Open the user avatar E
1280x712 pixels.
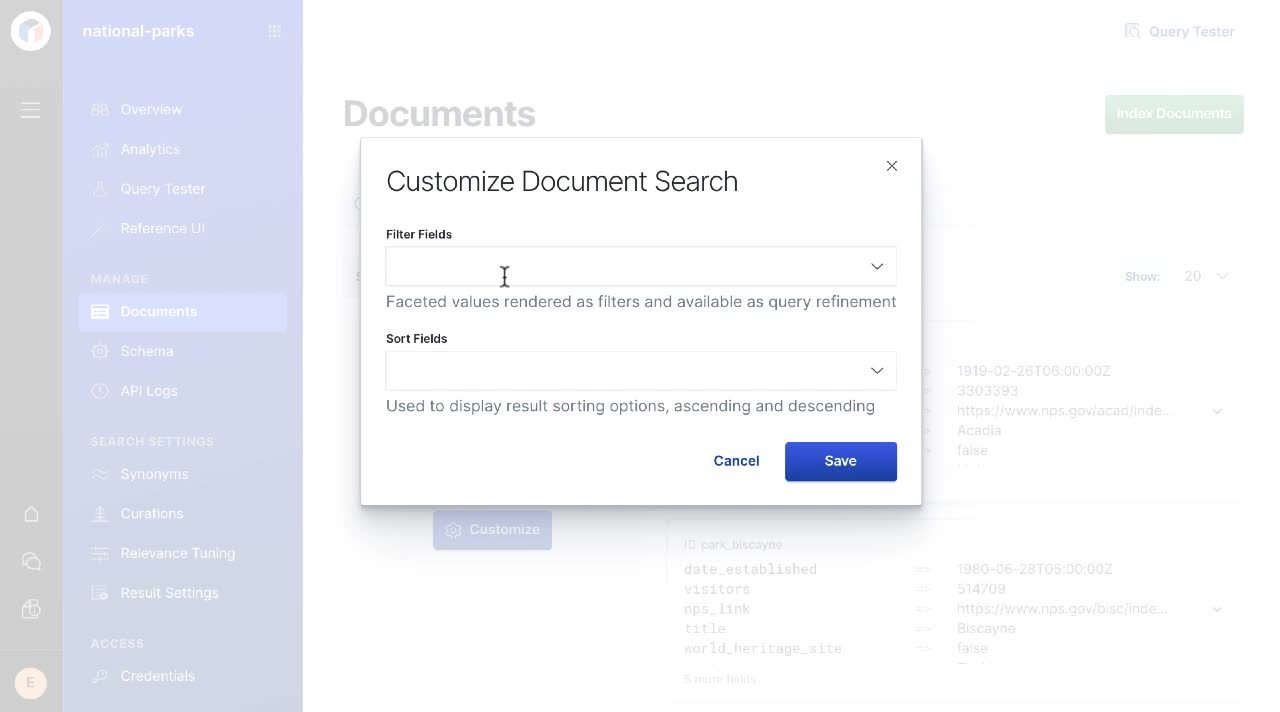pos(30,683)
